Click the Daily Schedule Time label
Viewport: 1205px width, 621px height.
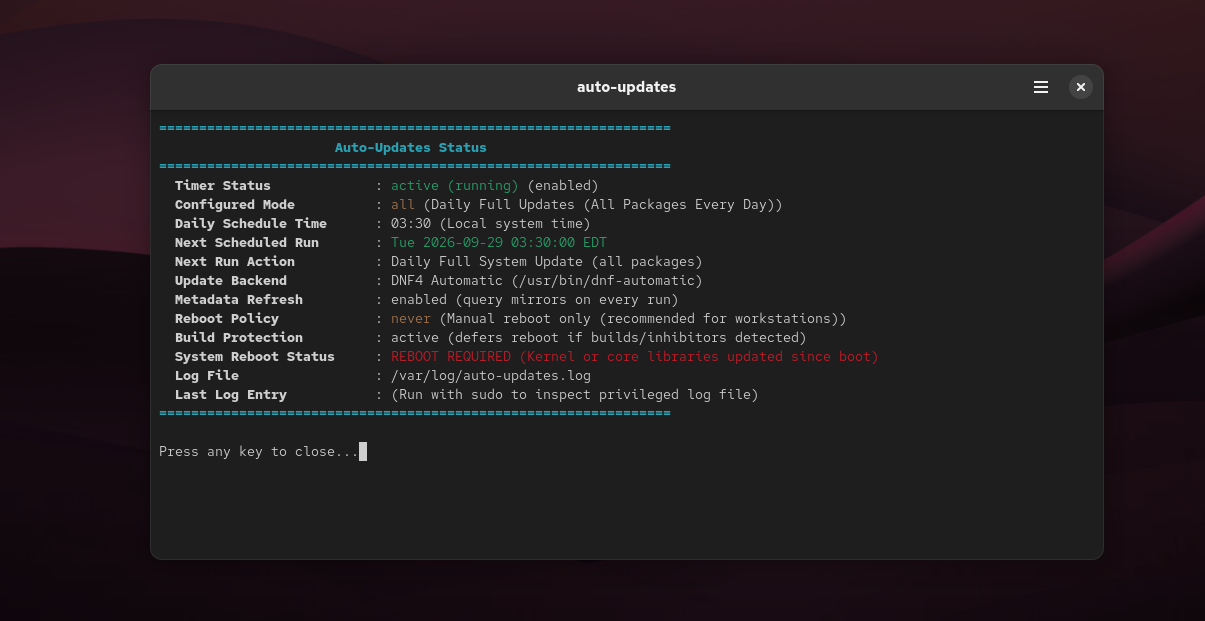(251, 223)
